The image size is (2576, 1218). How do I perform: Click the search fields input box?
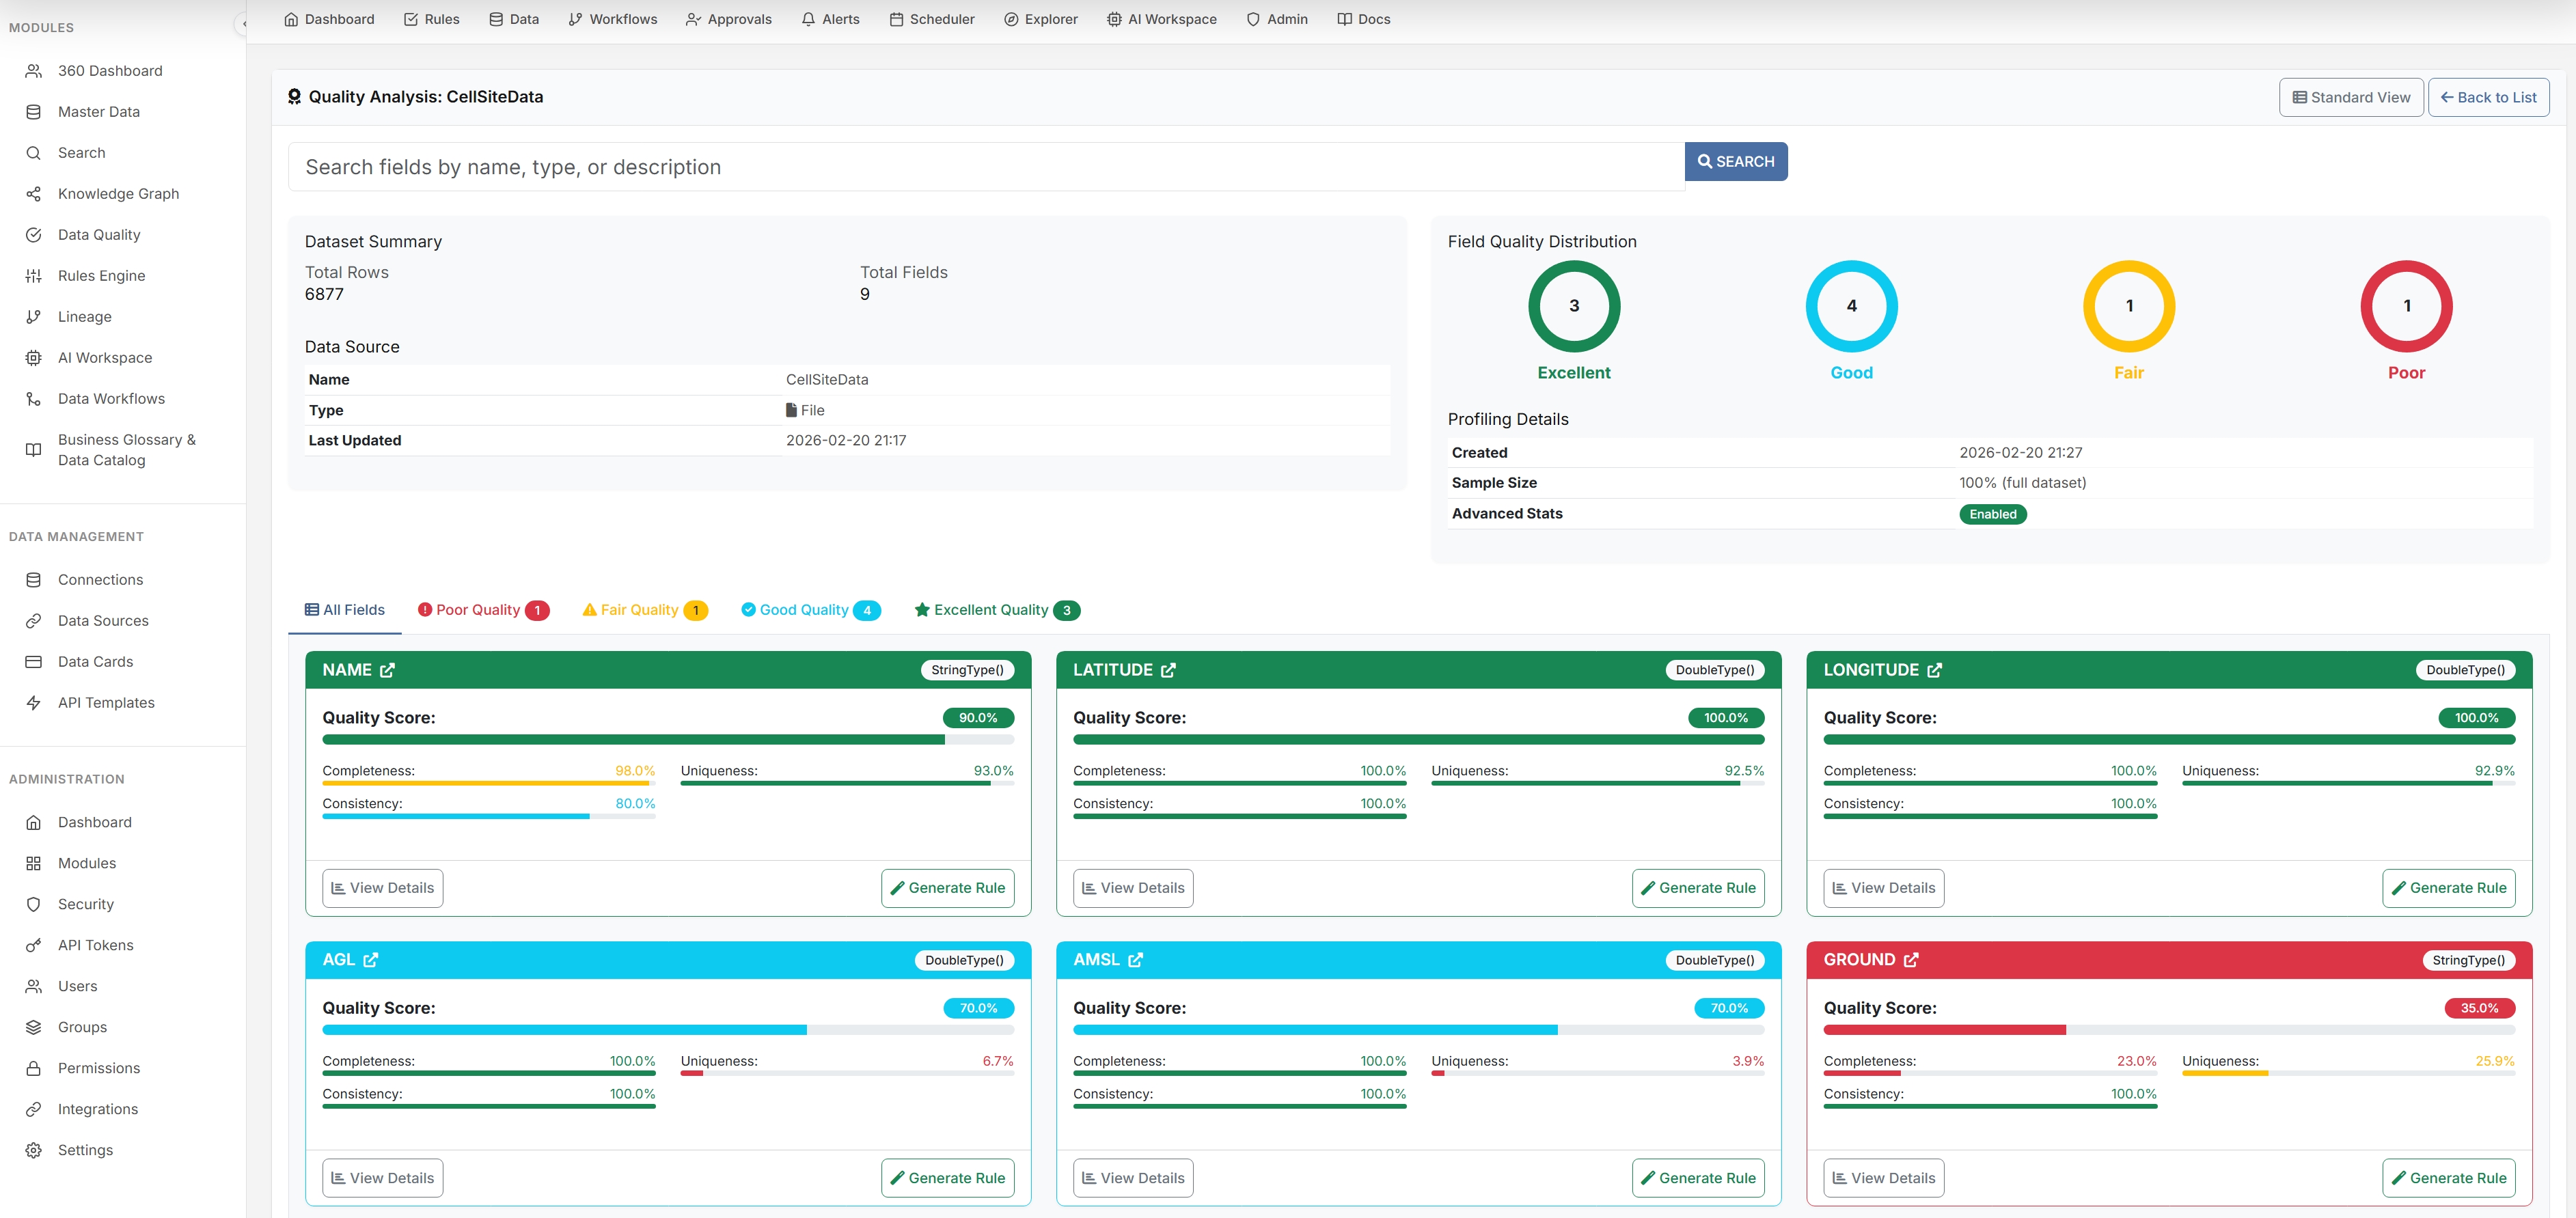point(985,167)
